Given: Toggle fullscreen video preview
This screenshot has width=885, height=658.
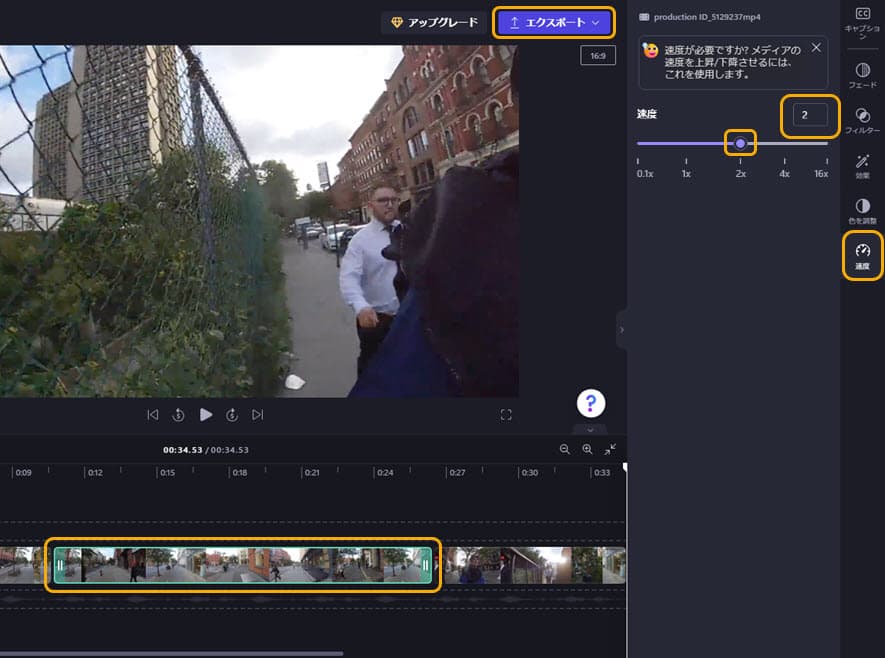Looking at the screenshot, I should (x=505, y=413).
